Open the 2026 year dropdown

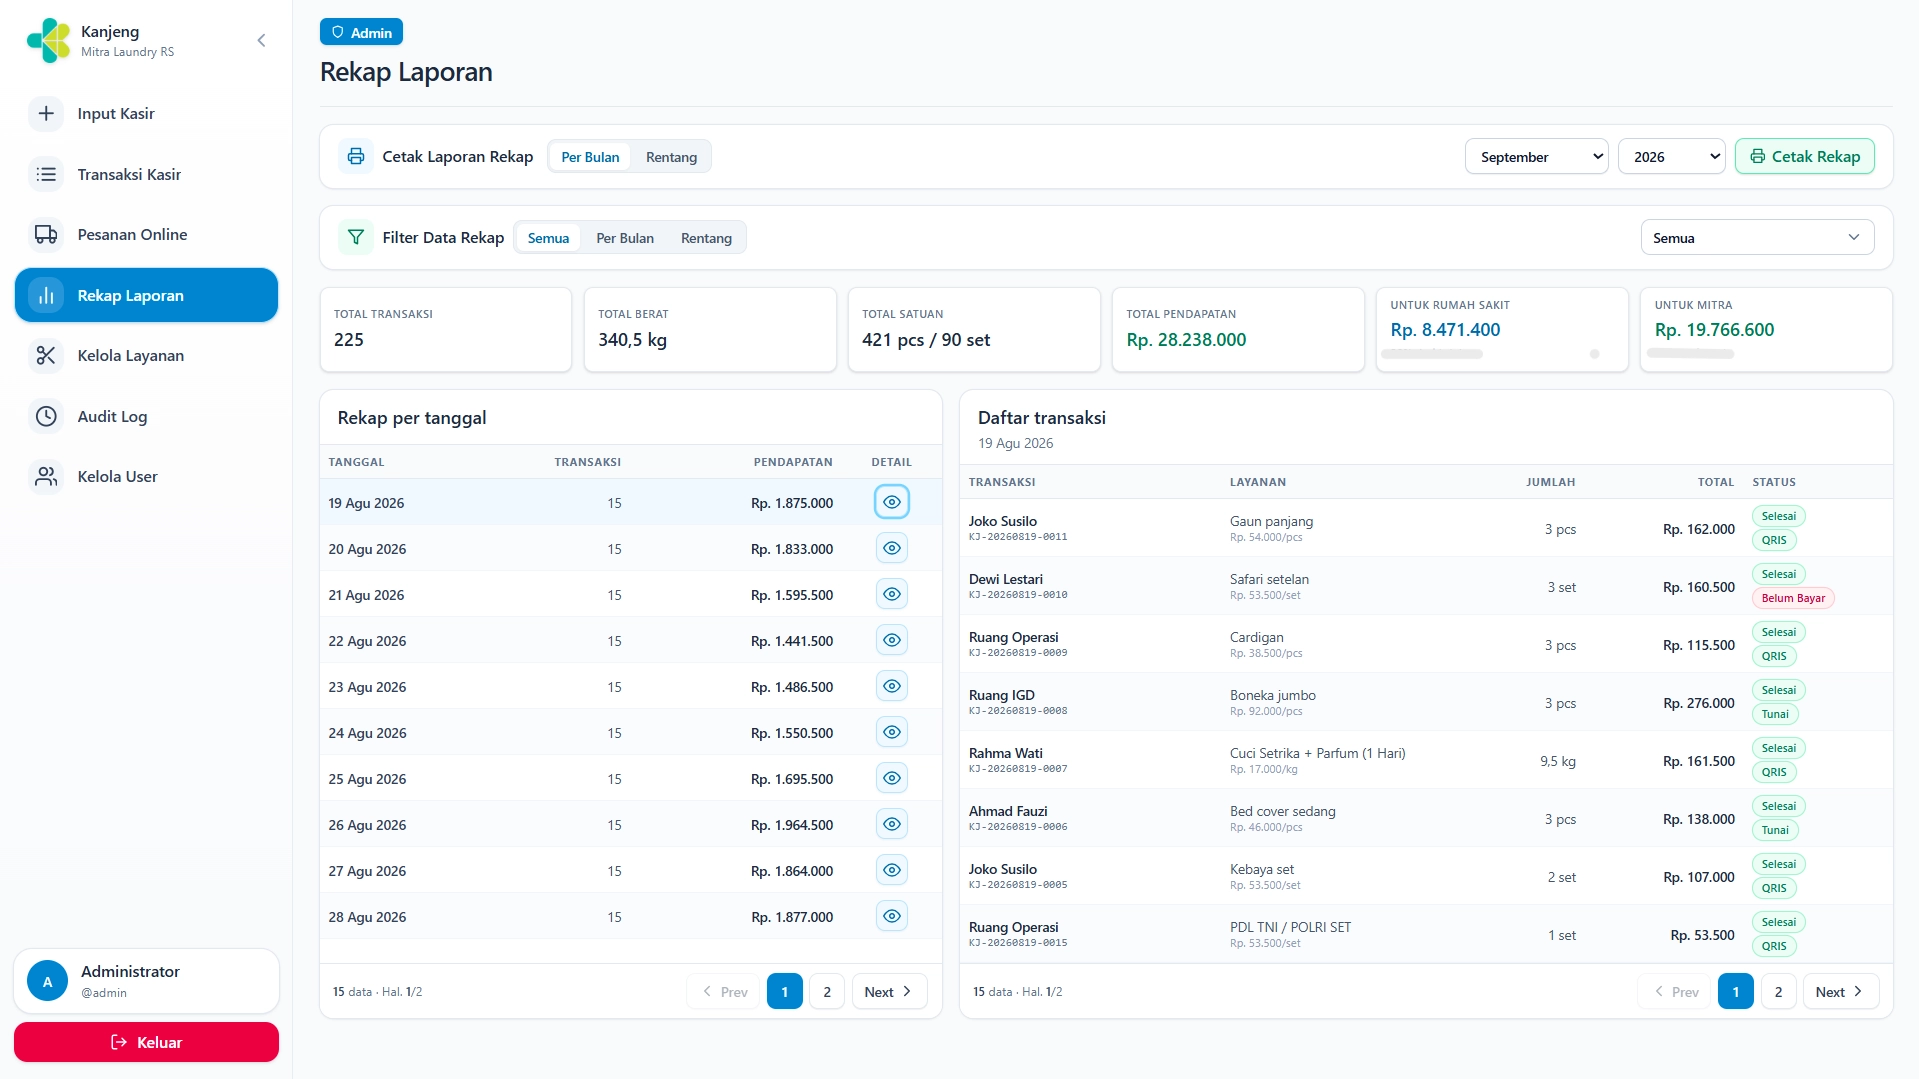coord(1671,157)
